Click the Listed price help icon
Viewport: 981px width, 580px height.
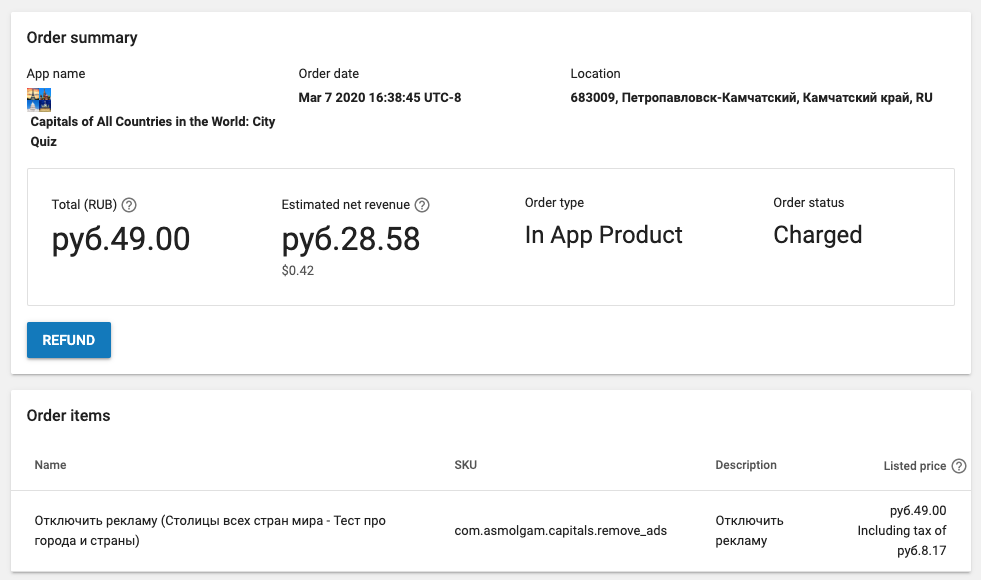tap(959, 466)
